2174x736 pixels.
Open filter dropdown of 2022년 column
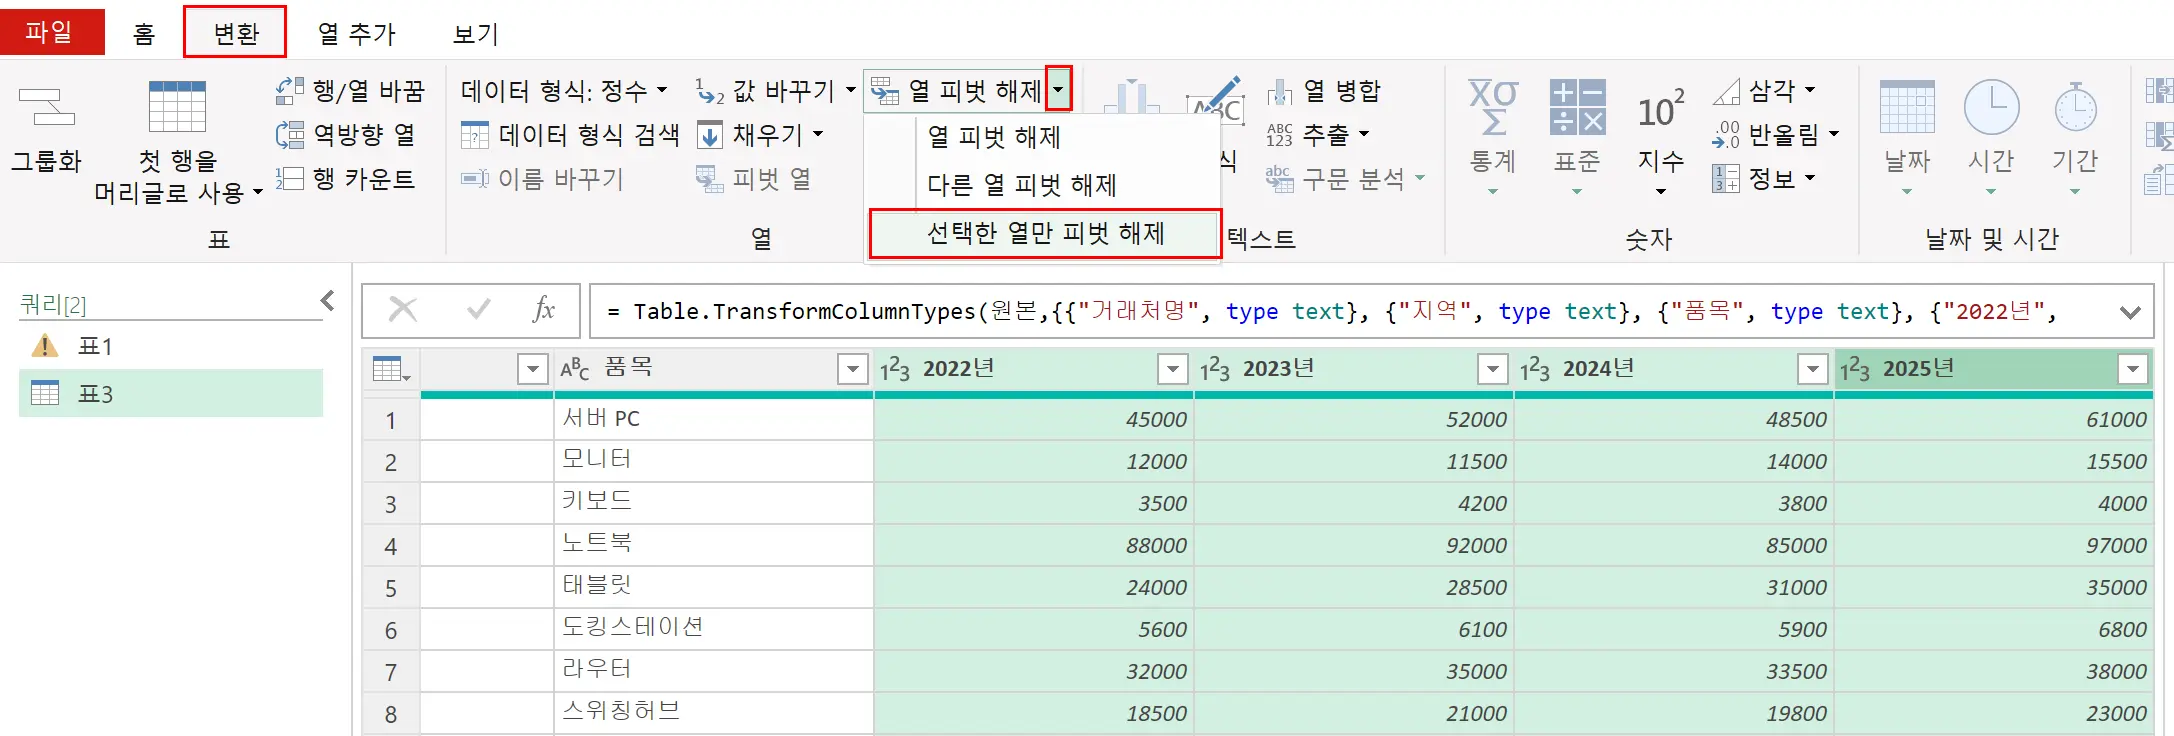coord(1172,369)
